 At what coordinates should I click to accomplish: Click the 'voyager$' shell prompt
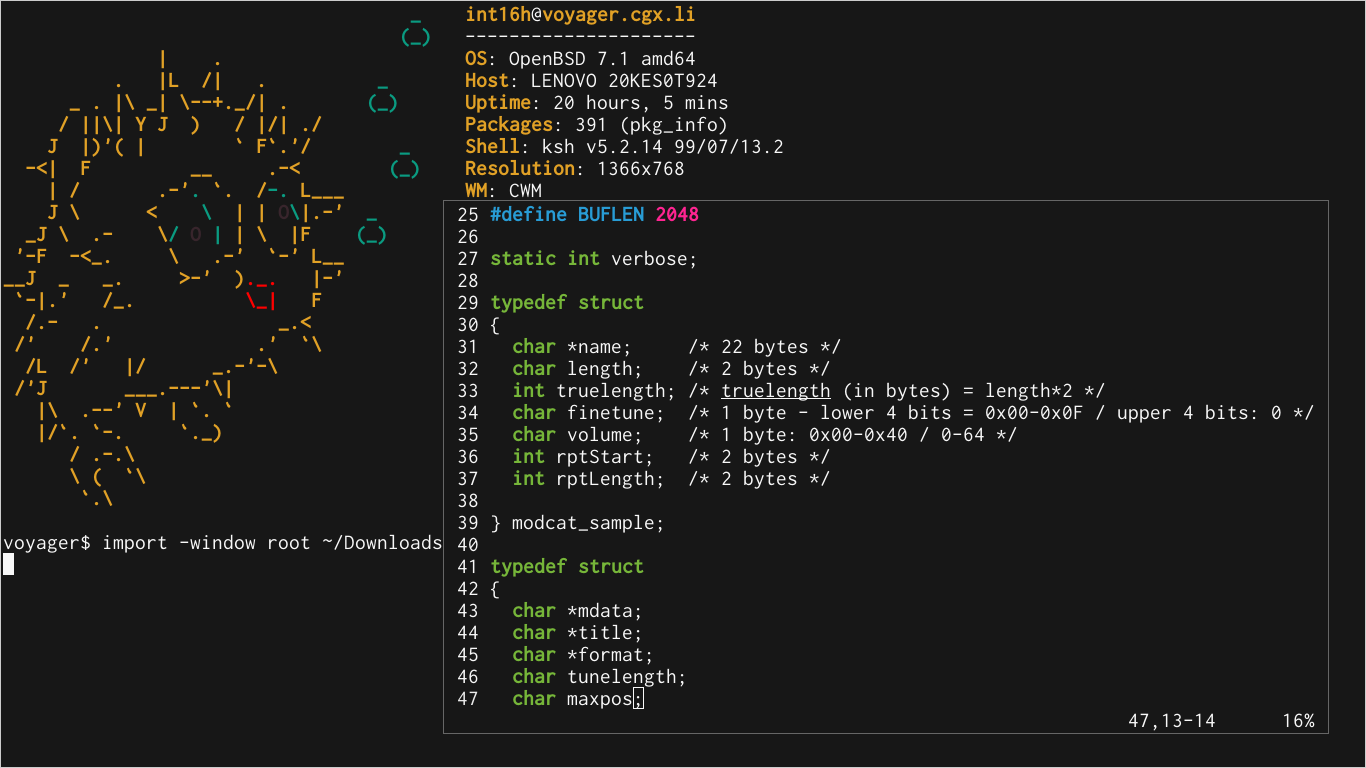pyautogui.click(x=47, y=543)
